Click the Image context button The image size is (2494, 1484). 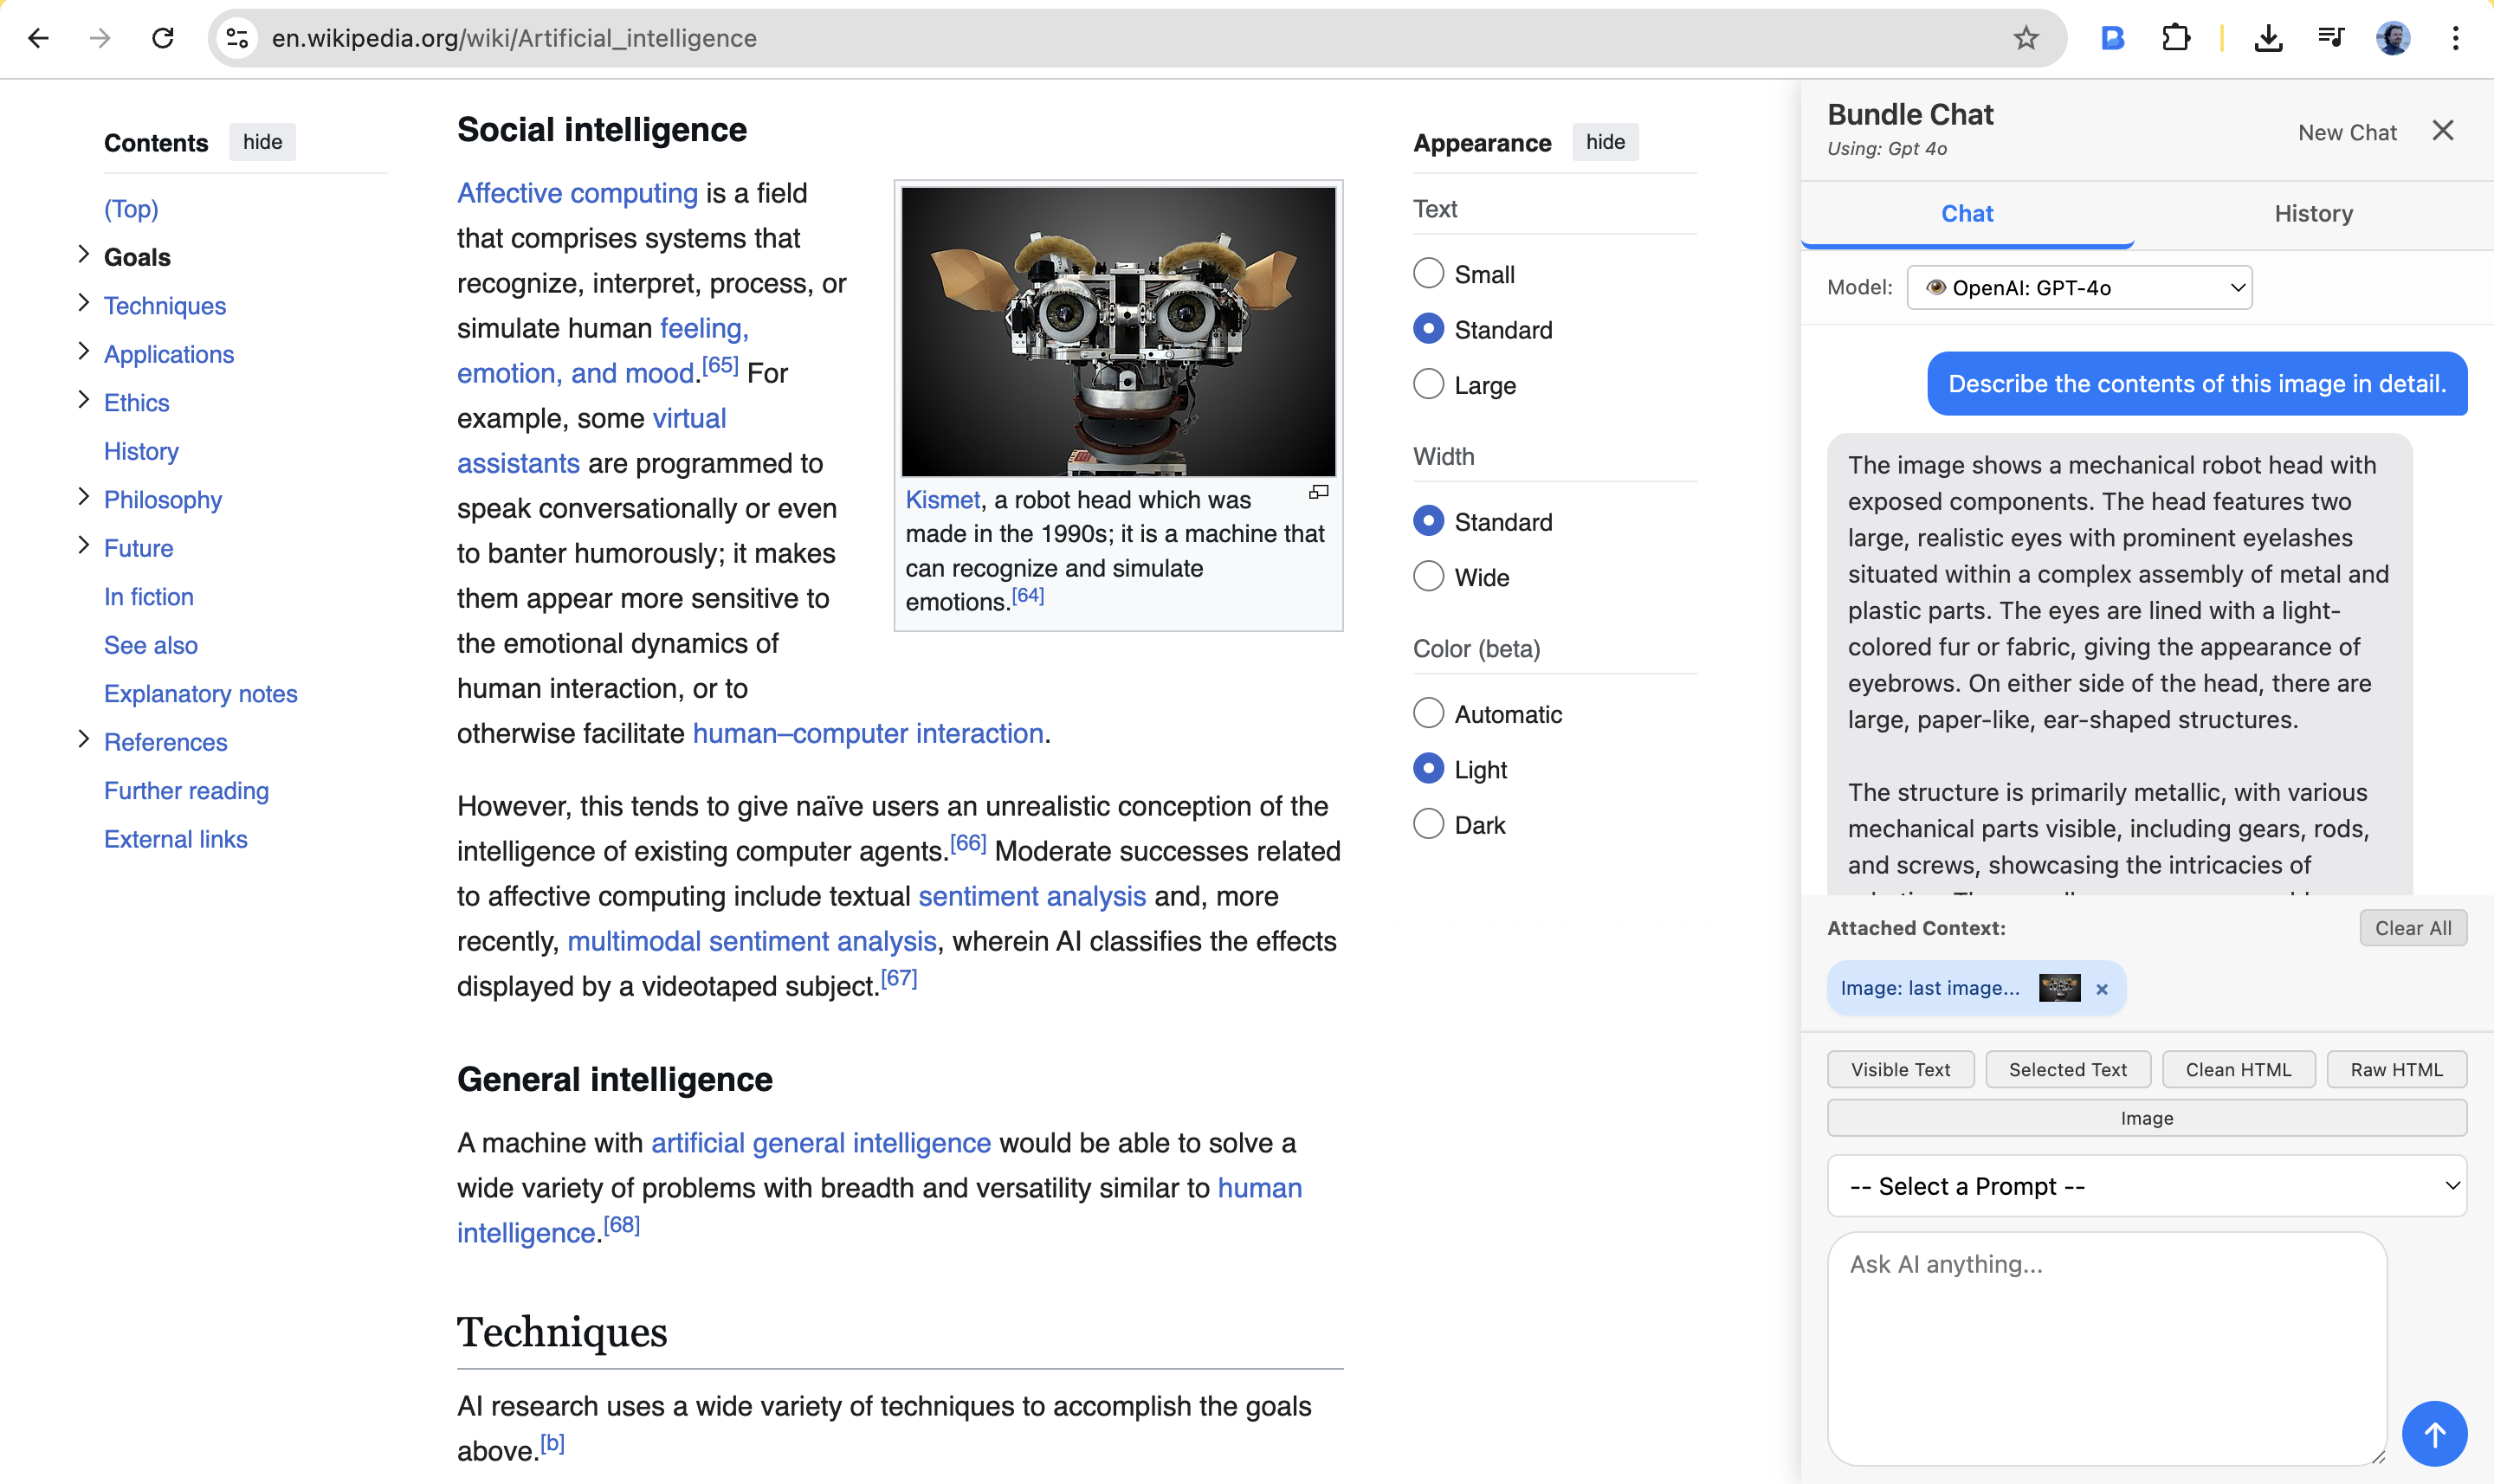(2146, 1118)
